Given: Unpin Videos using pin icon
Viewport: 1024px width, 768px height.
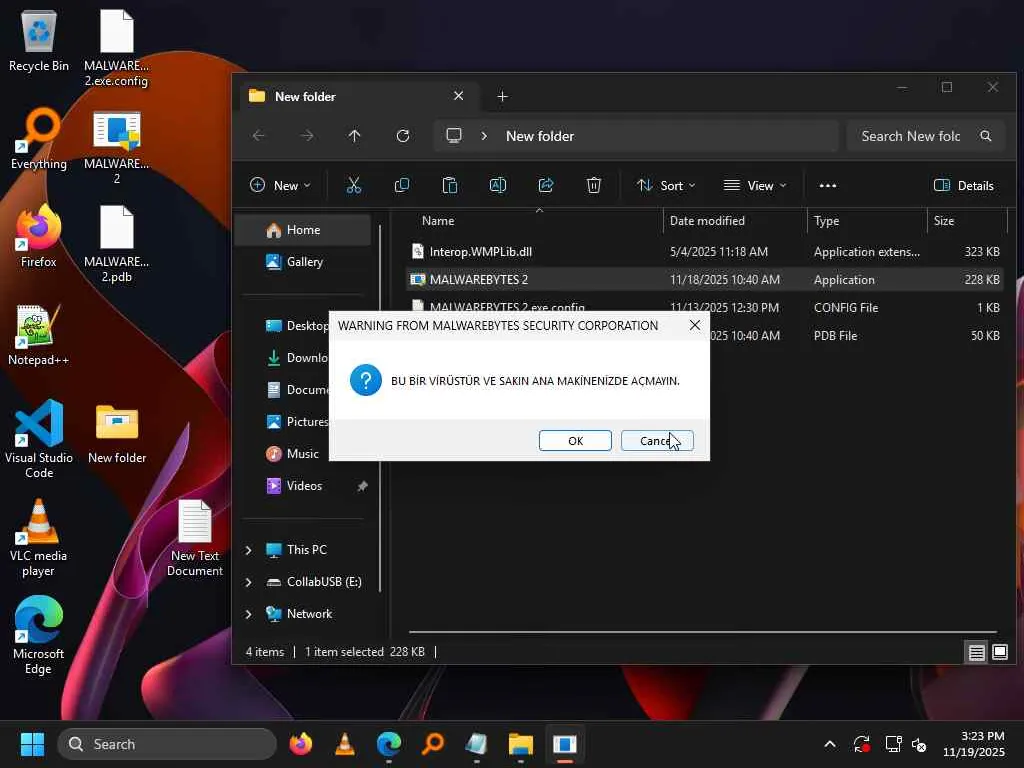Looking at the screenshot, I should pos(362,486).
